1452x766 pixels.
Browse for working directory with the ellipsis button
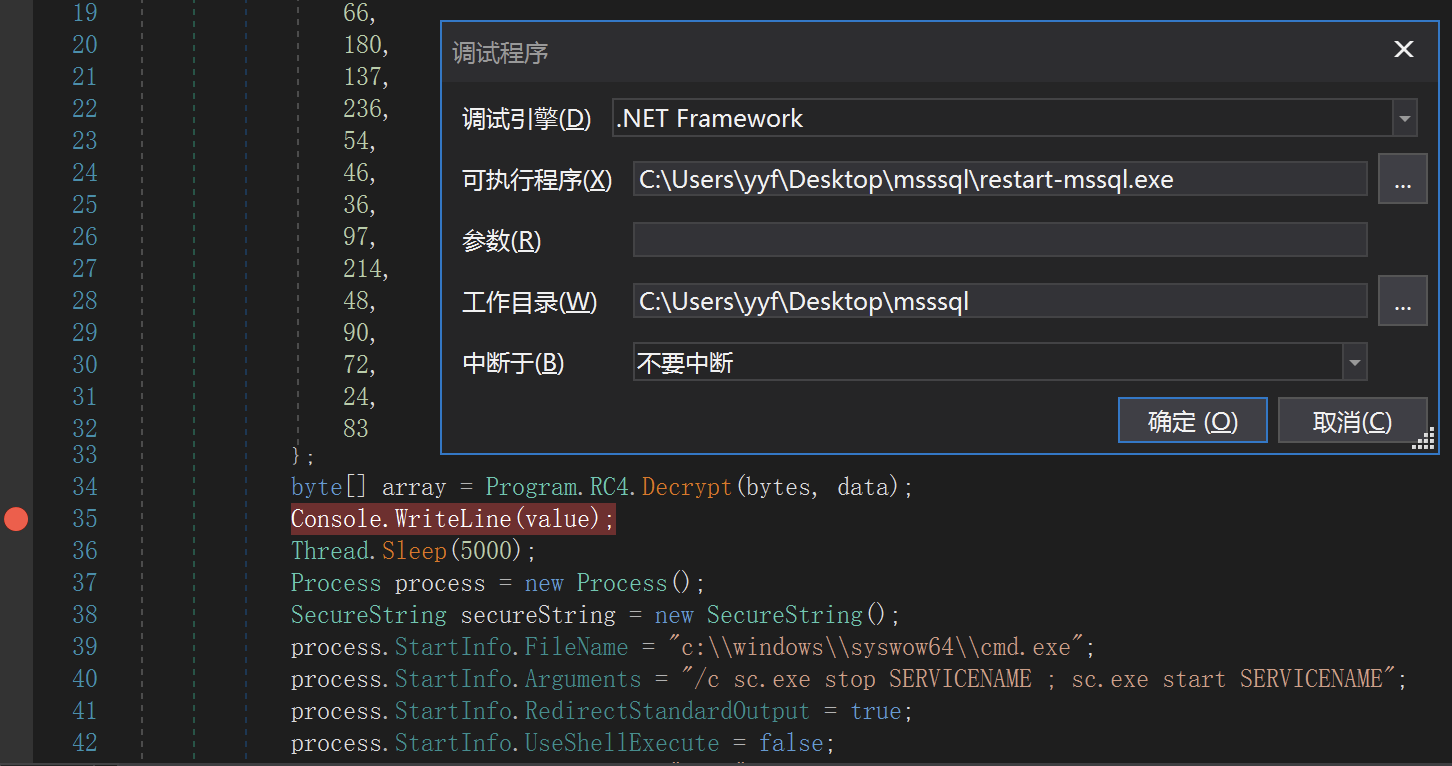pos(1402,301)
